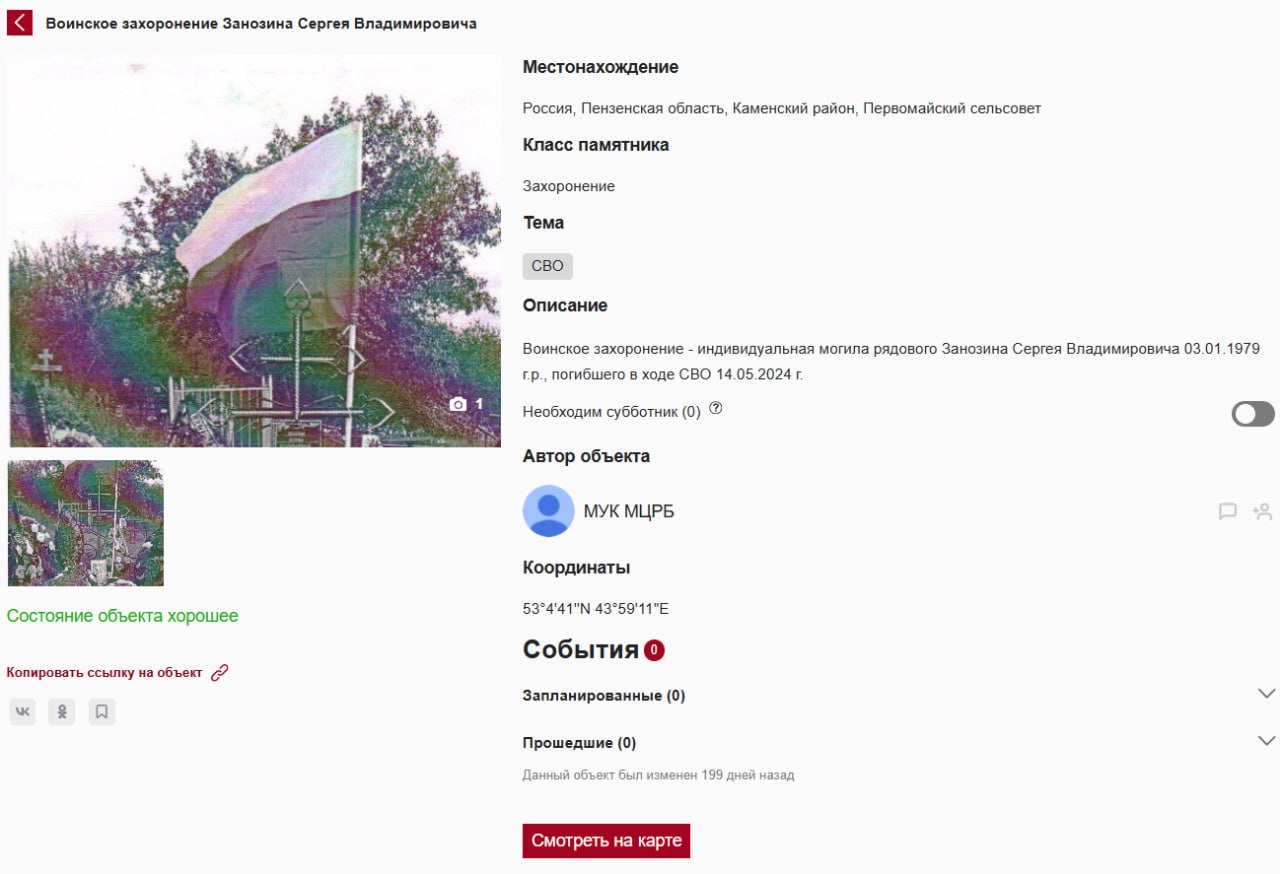Click the back arrow icon
This screenshot has width=1280, height=874.
click(20, 22)
